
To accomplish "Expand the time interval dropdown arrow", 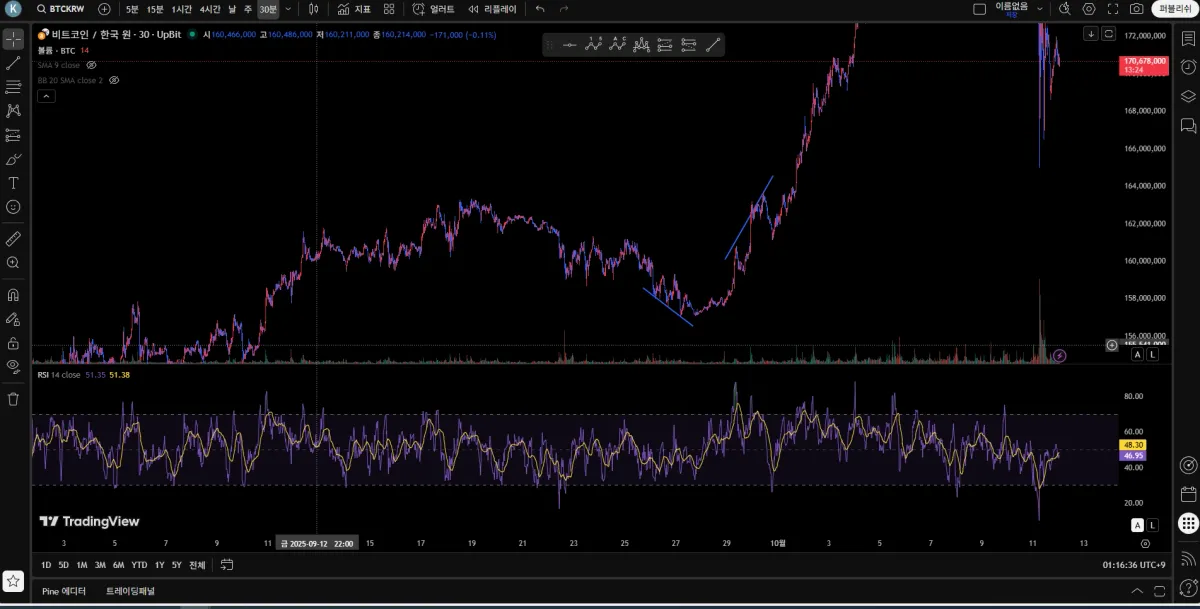I will (x=289, y=9).
